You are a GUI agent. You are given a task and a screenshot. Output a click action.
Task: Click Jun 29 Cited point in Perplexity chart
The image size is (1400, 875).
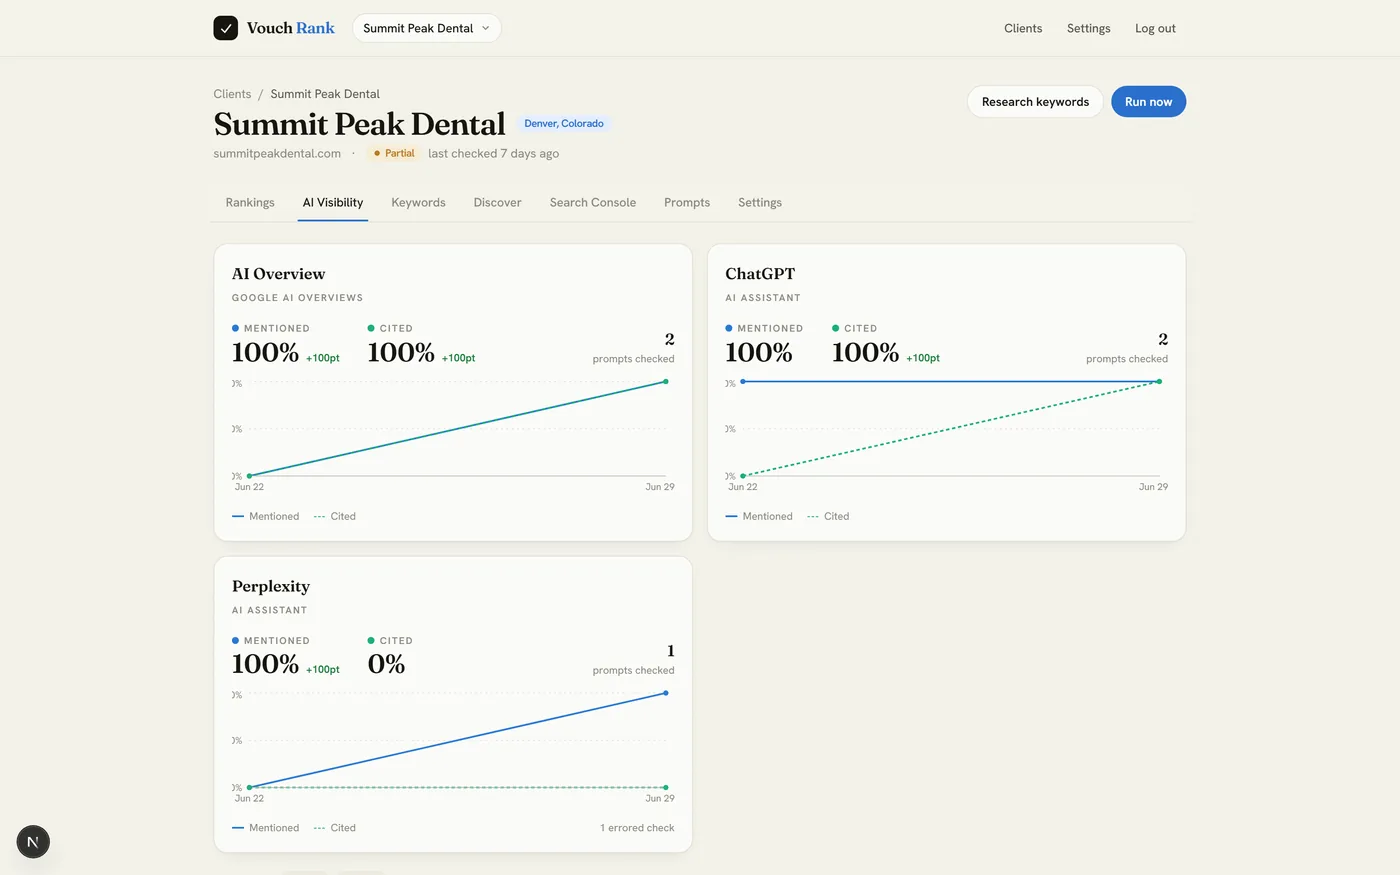666,787
